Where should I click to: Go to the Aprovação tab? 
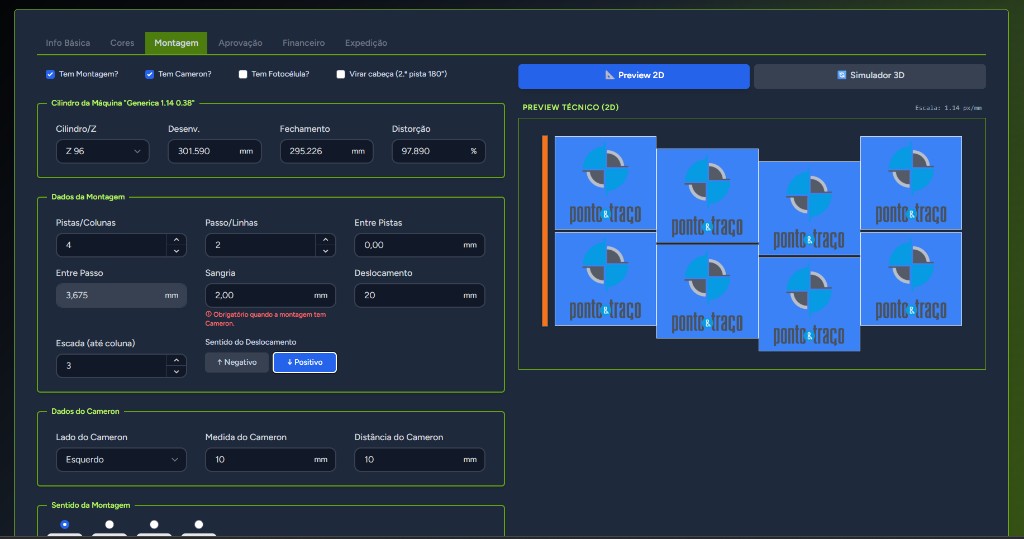point(240,43)
